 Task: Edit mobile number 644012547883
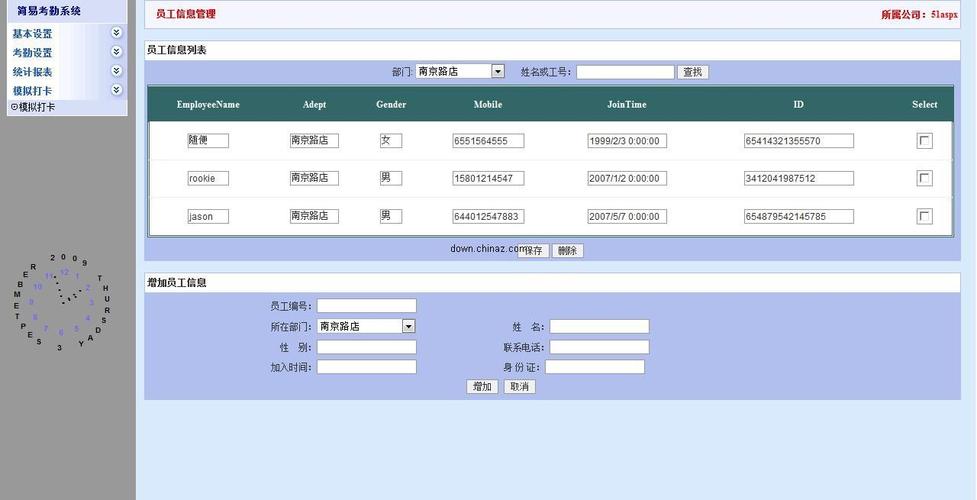pyautogui.click(x=488, y=216)
